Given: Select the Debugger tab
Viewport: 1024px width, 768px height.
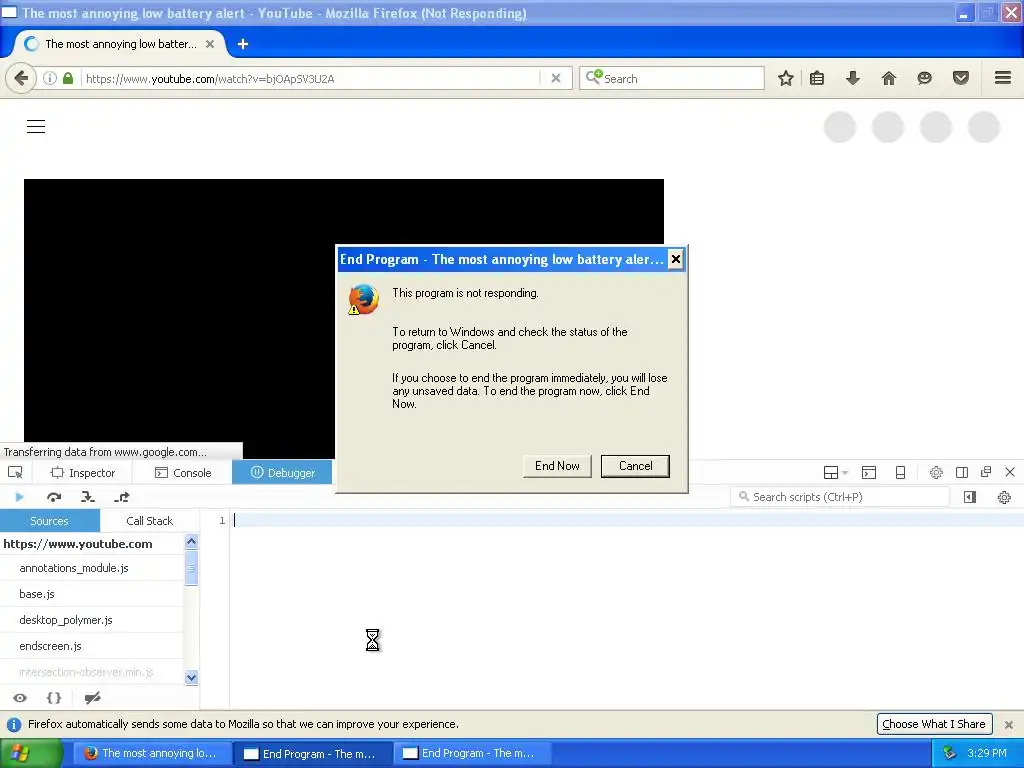Looking at the screenshot, I should click(283, 473).
